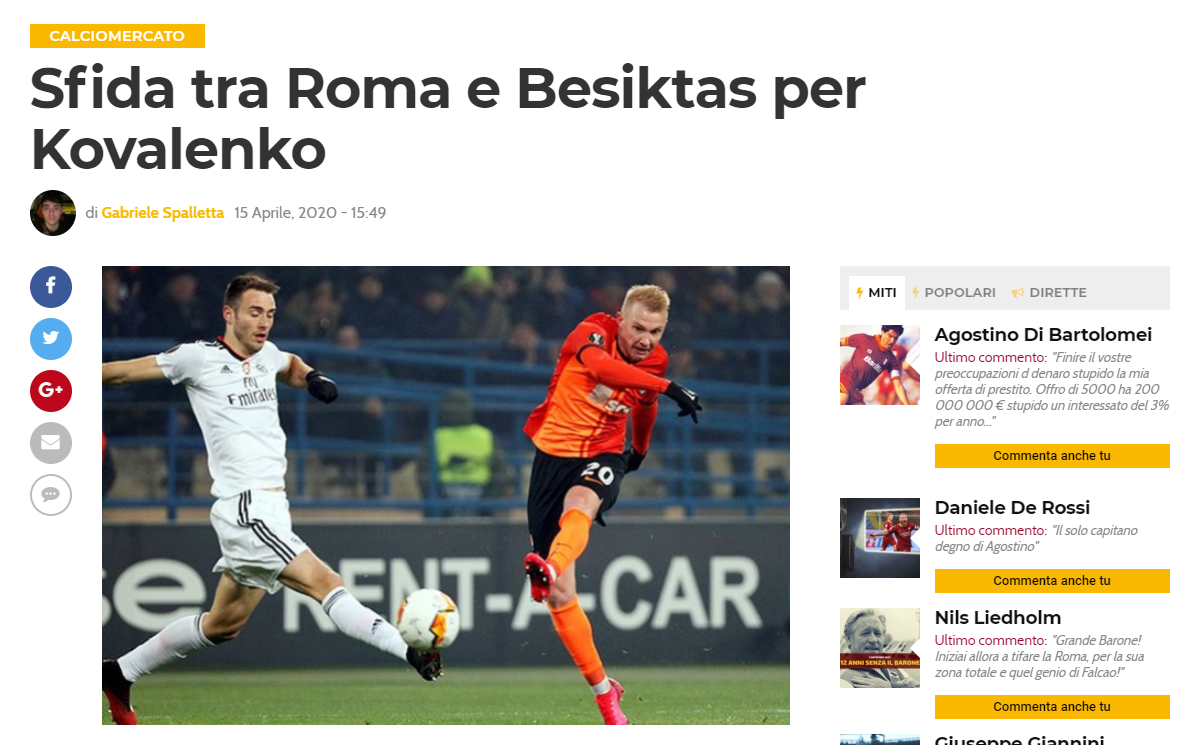Click the megaphone icon beside DIRETTE

[x=1017, y=293]
